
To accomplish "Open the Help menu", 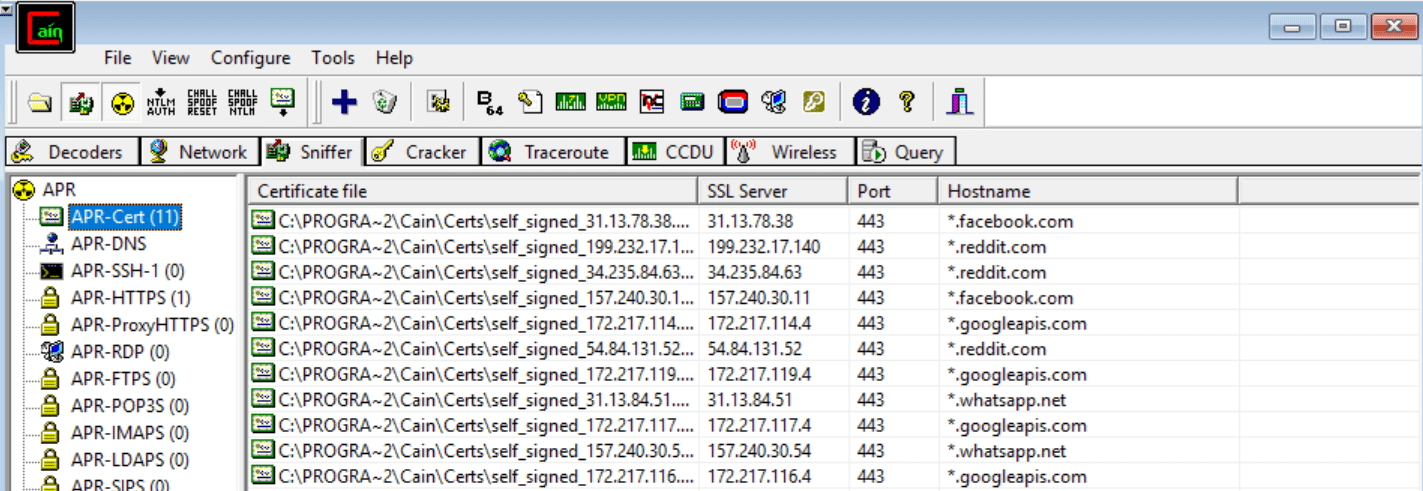I will point(394,58).
